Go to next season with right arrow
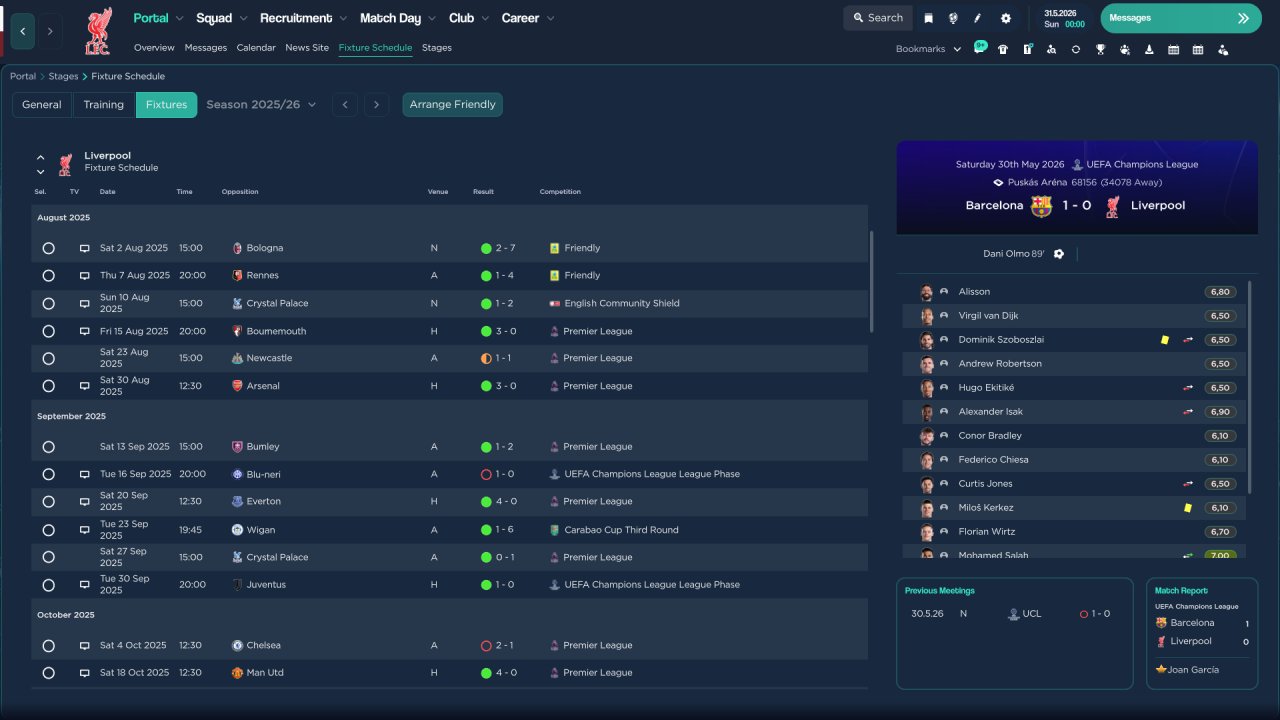This screenshot has height=720, width=1280. point(376,105)
